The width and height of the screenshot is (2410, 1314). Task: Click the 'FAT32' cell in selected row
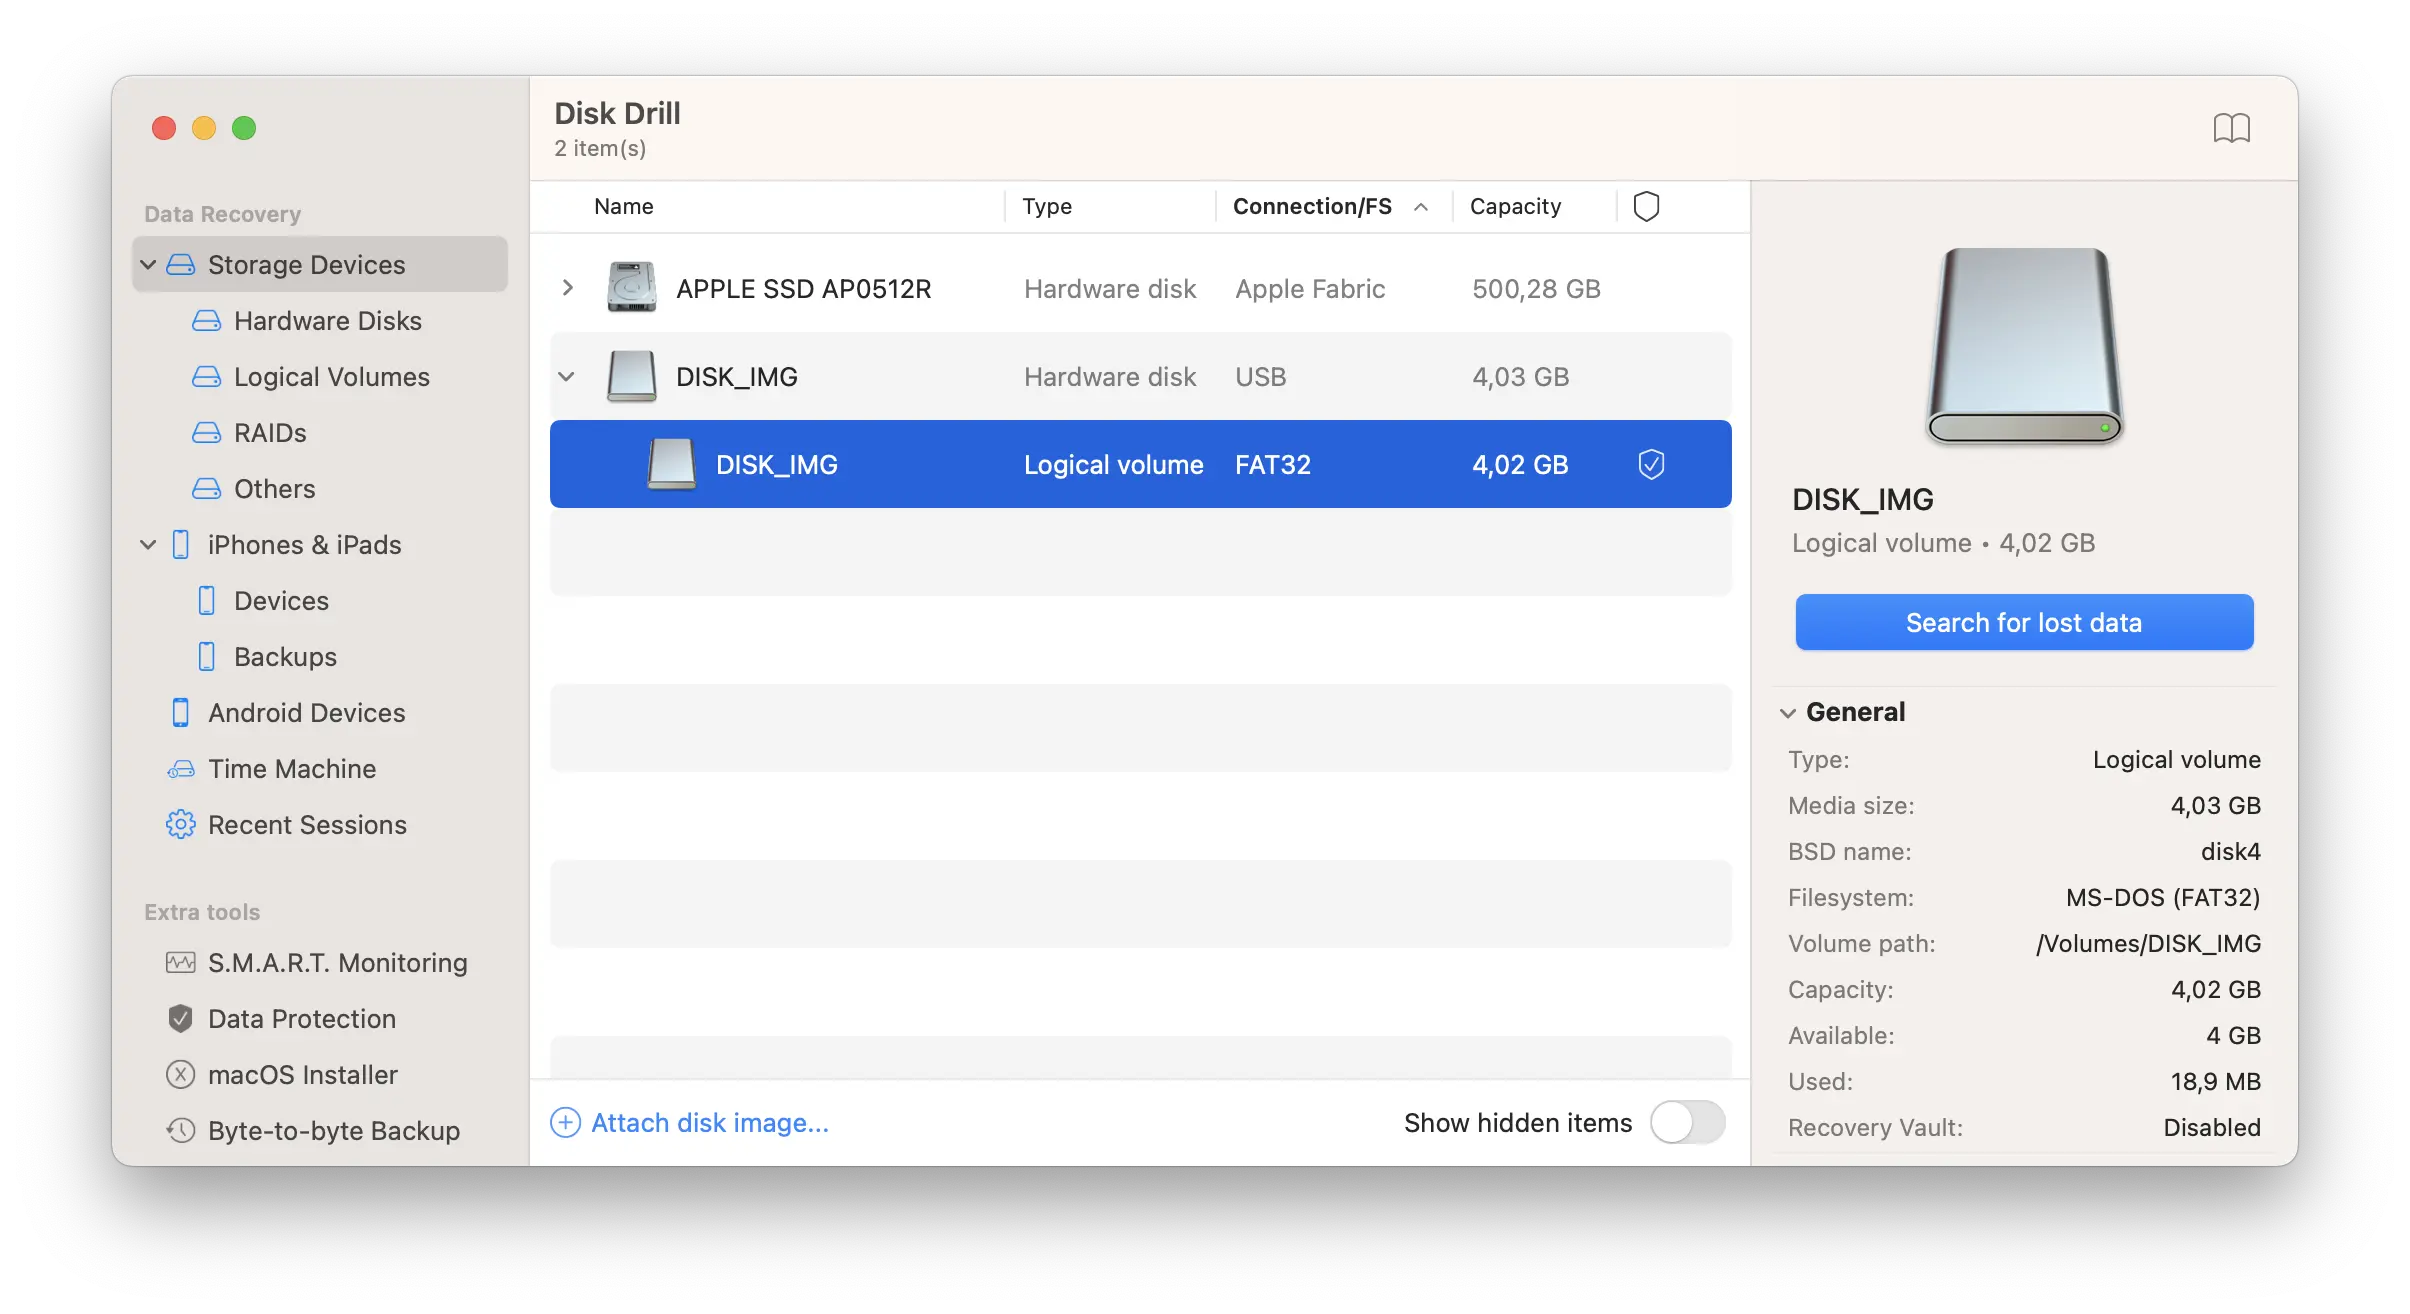click(x=1272, y=464)
